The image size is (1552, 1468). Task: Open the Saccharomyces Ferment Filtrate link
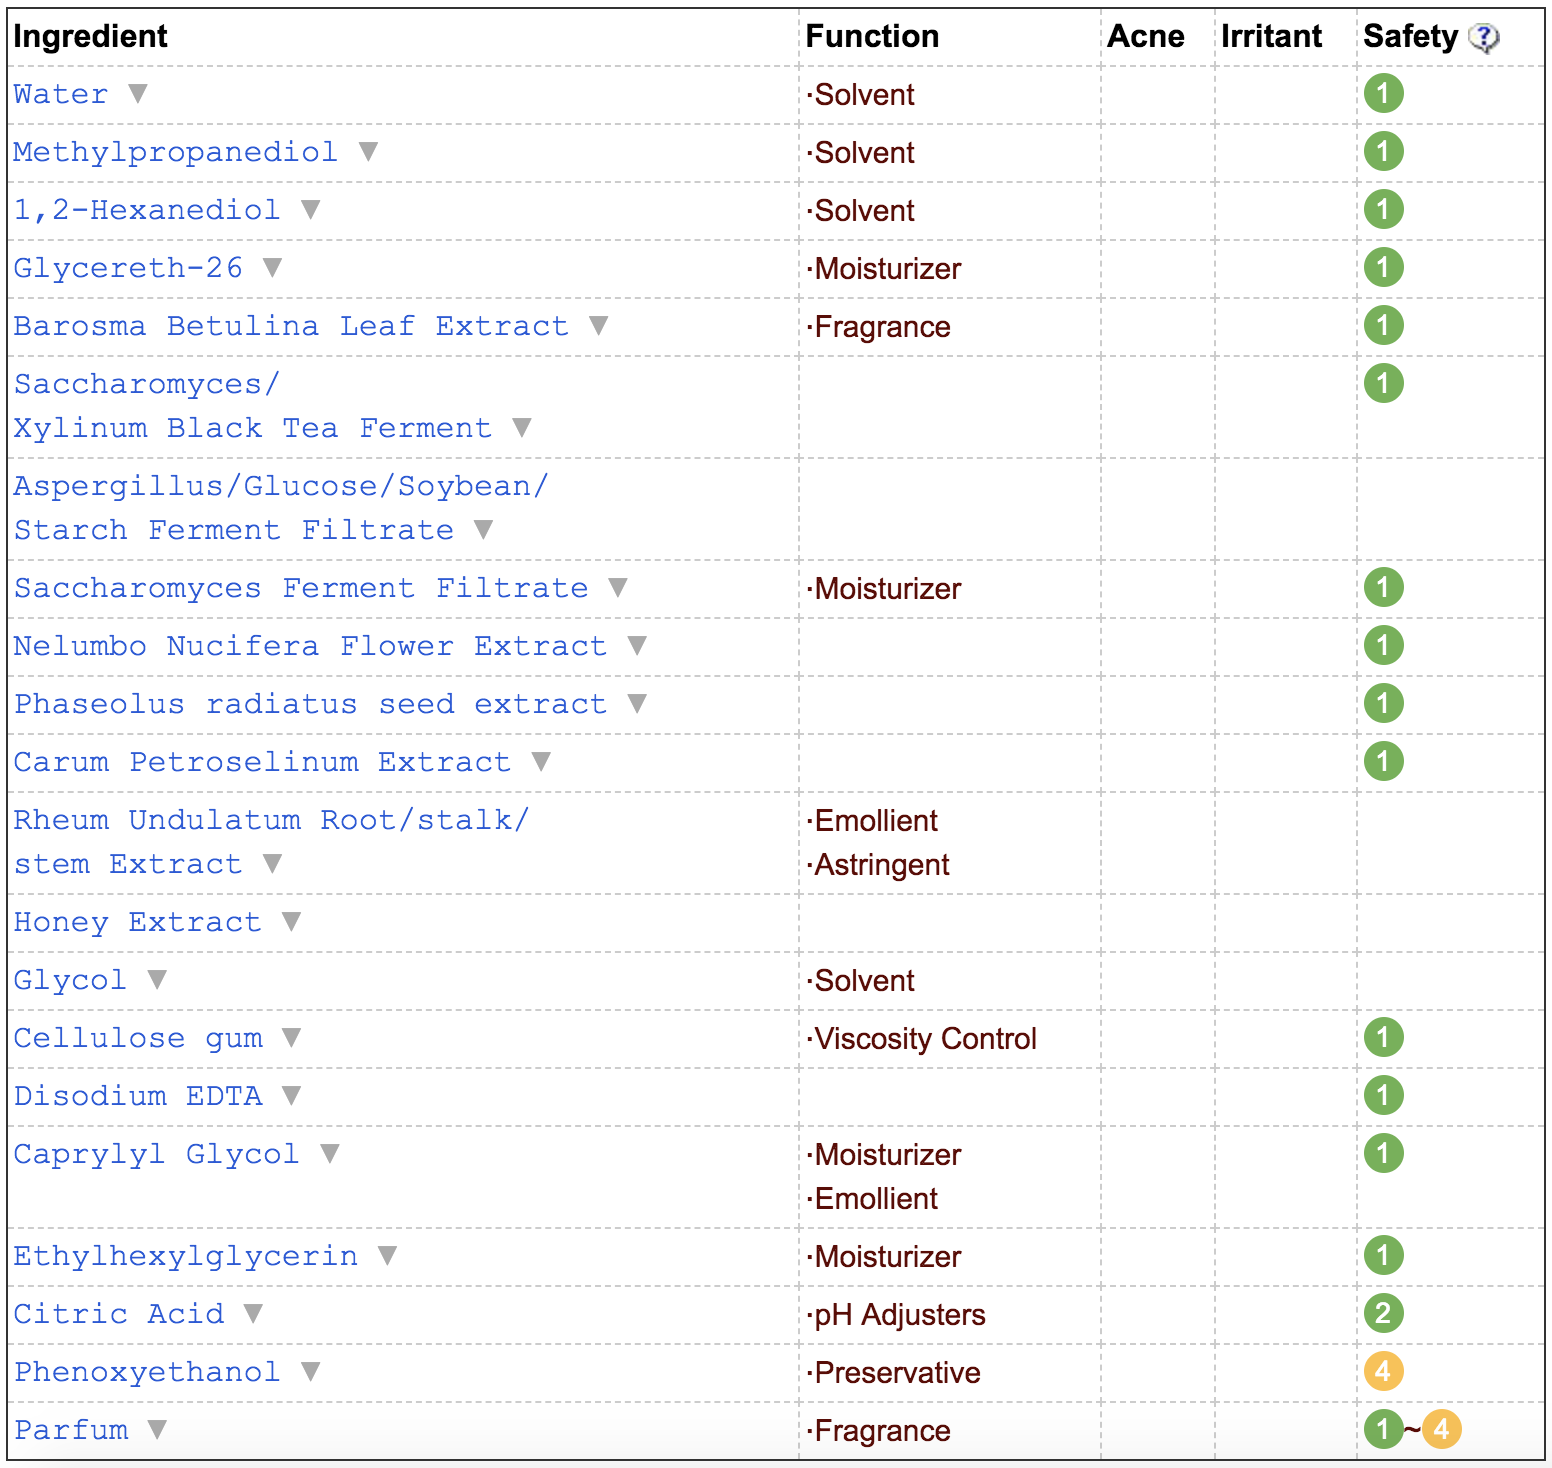pyautogui.click(x=301, y=588)
